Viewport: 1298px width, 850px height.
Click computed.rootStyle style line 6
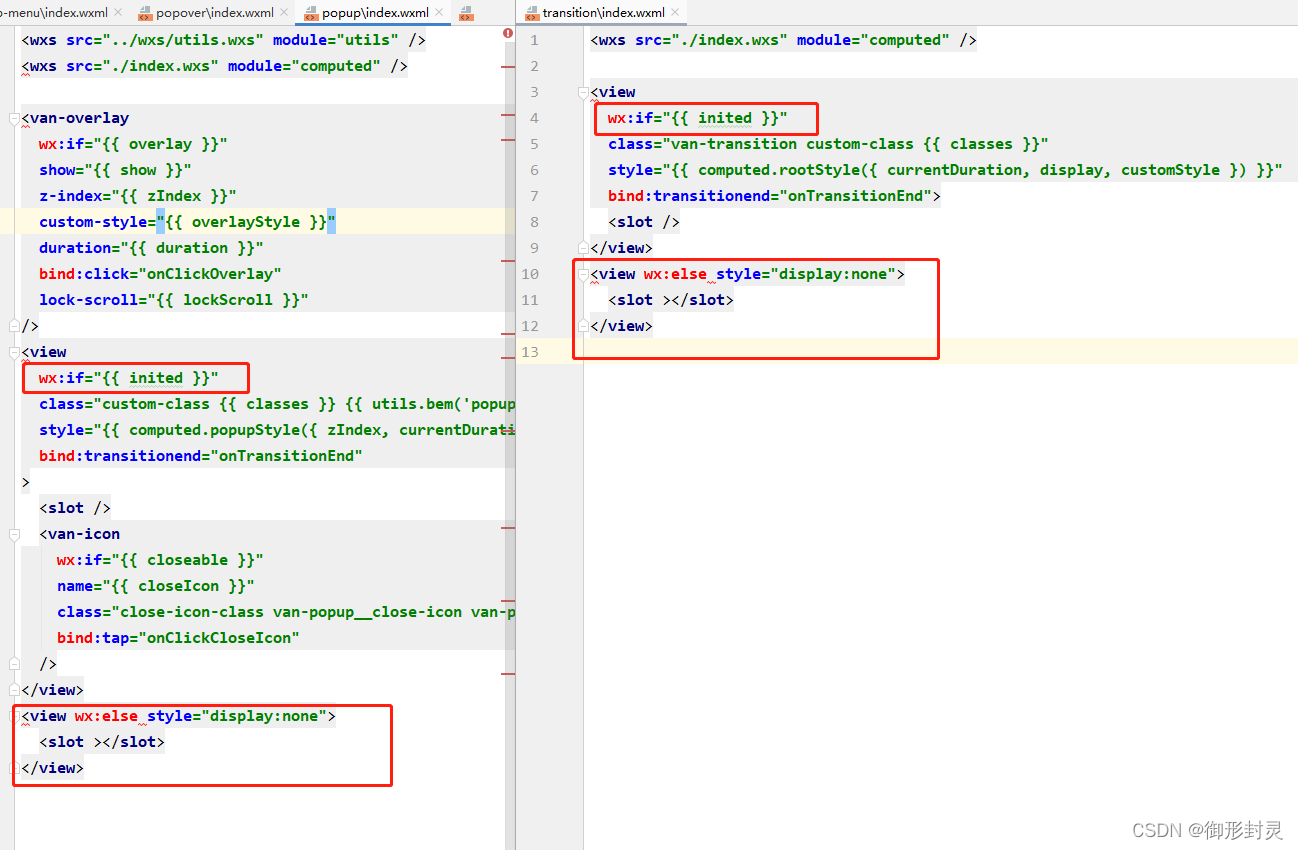coord(945,170)
